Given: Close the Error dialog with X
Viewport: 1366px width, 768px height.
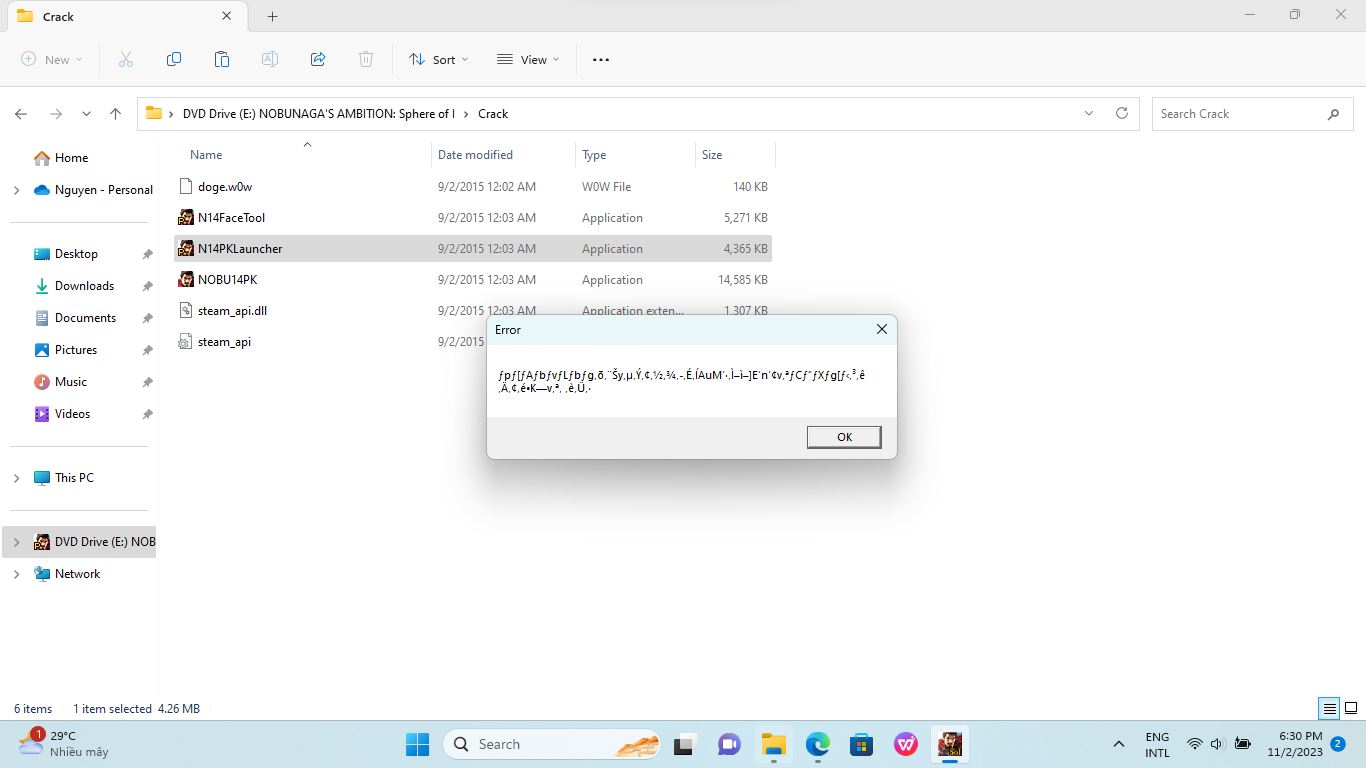Looking at the screenshot, I should click(x=881, y=329).
